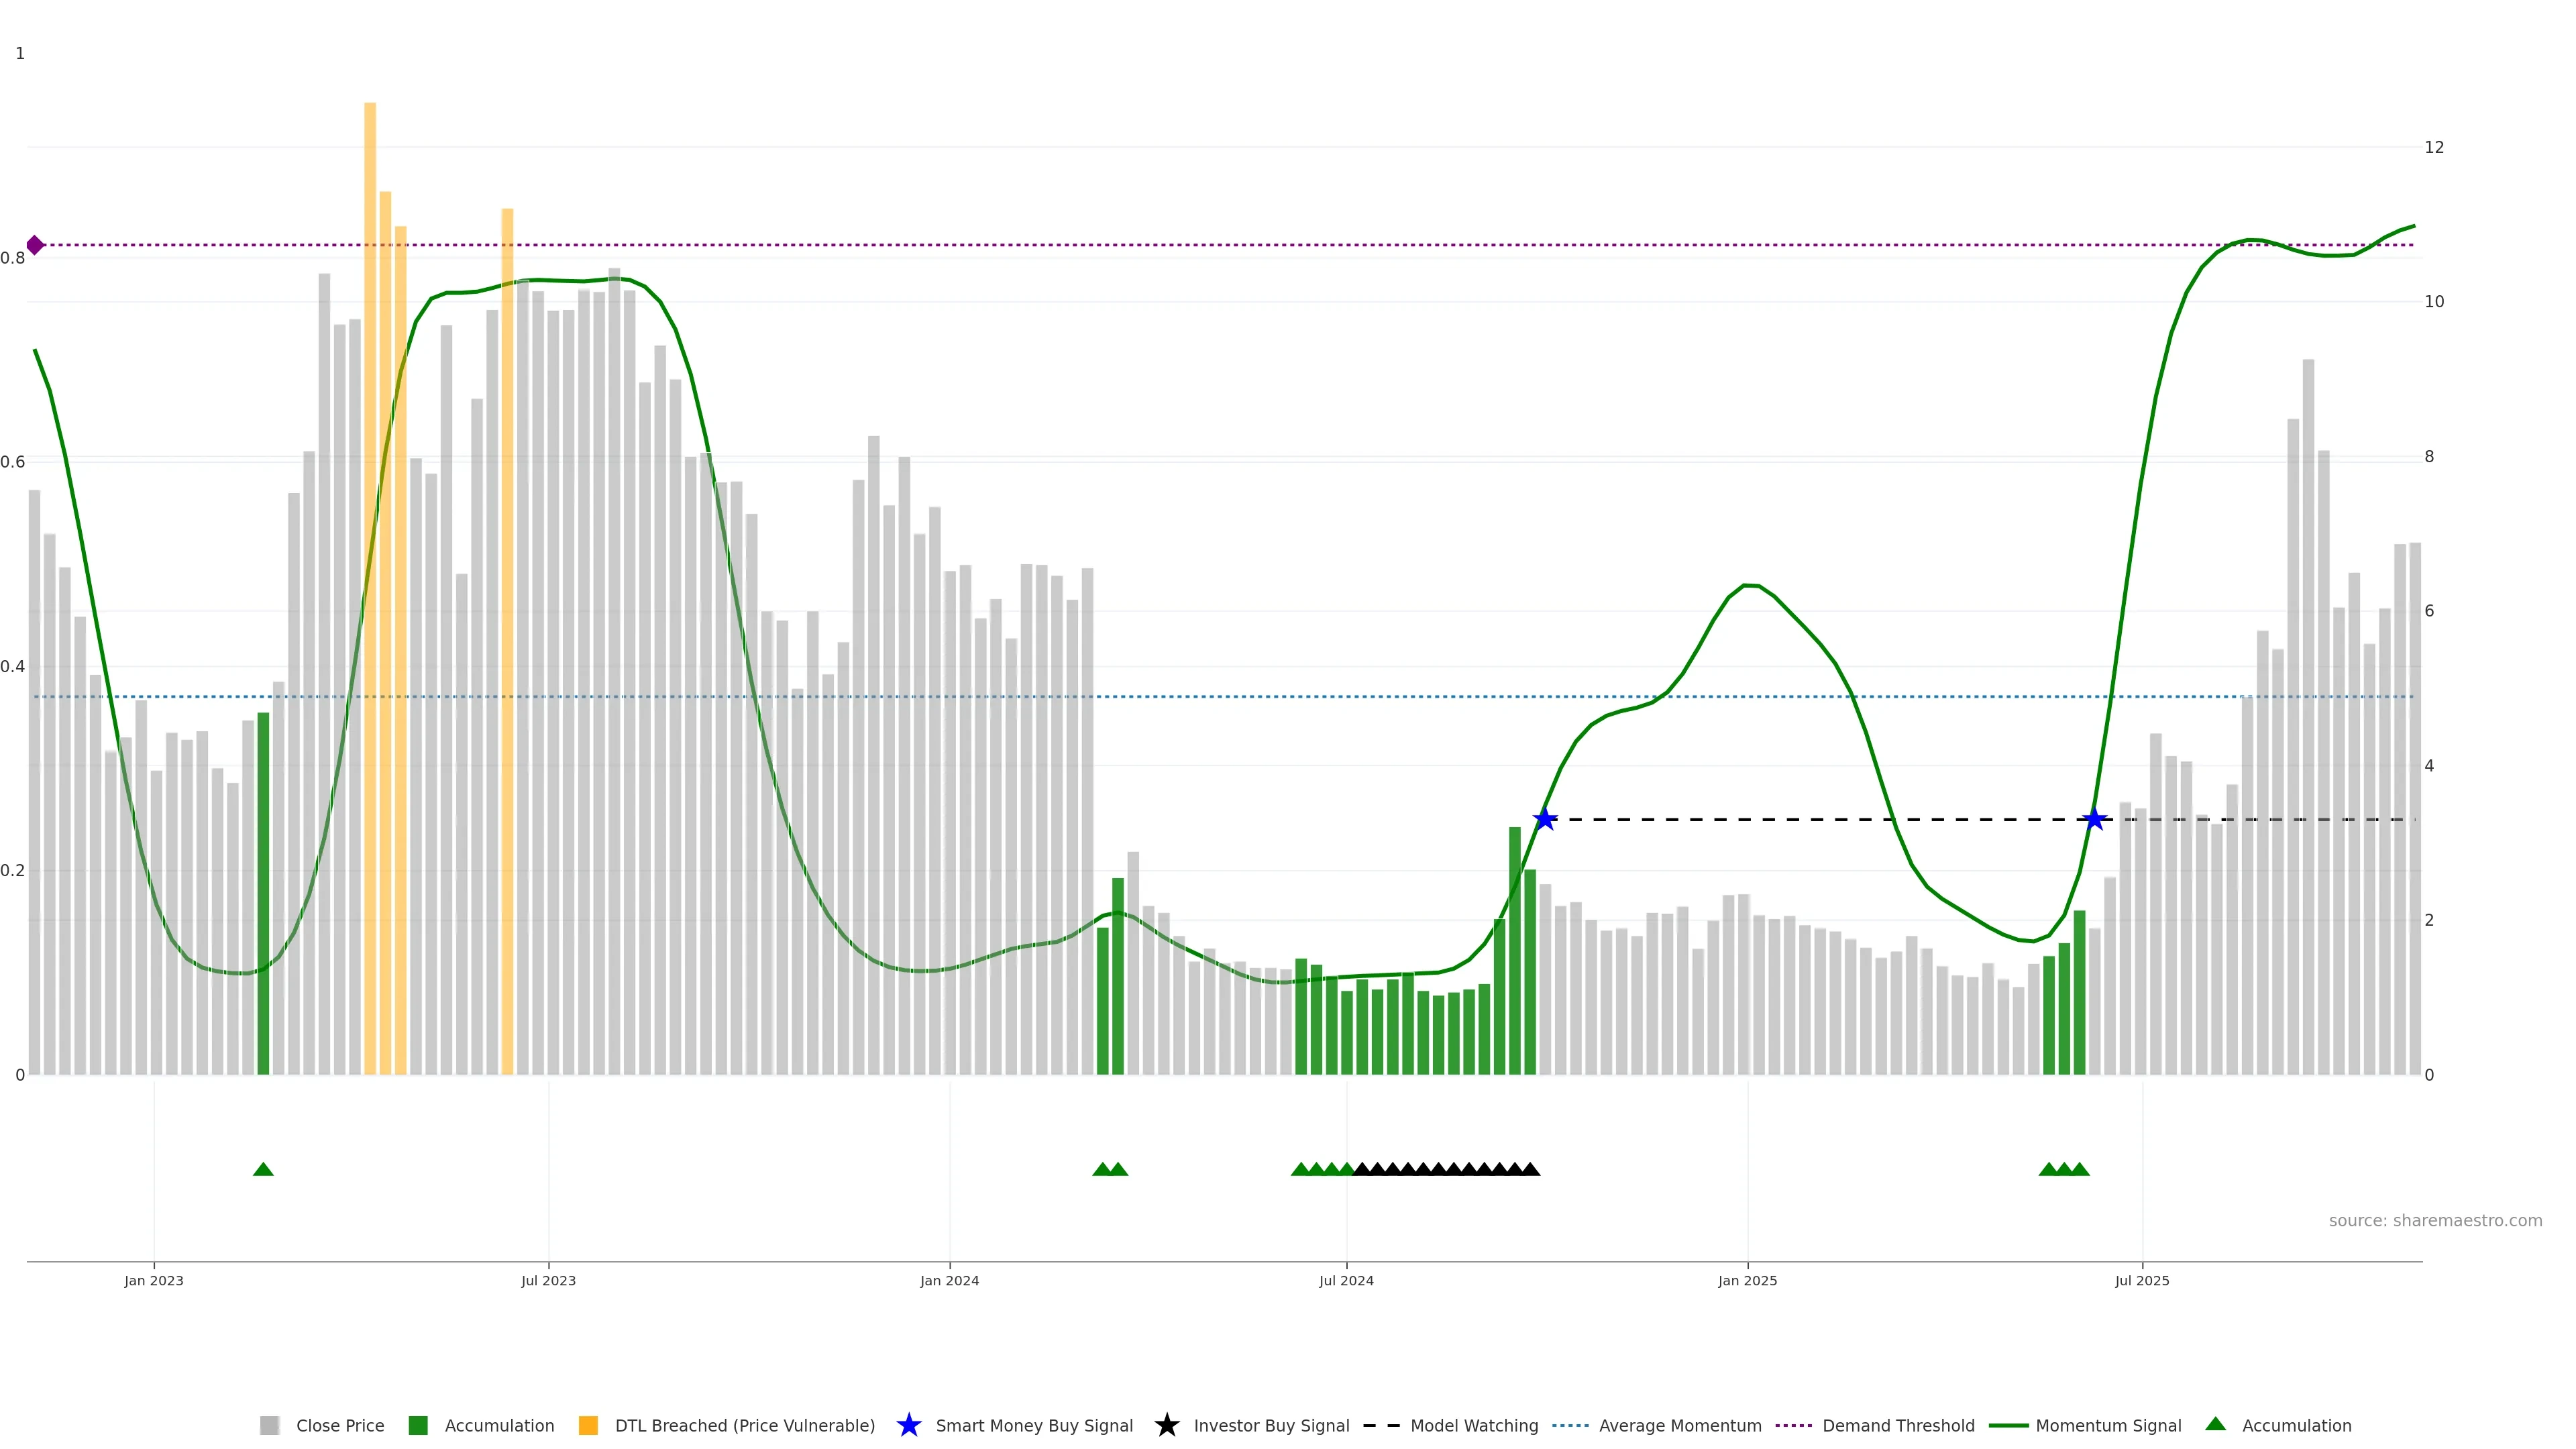
Task: Click the purple diamond on Demand Threshold line
Action: pos(35,245)
